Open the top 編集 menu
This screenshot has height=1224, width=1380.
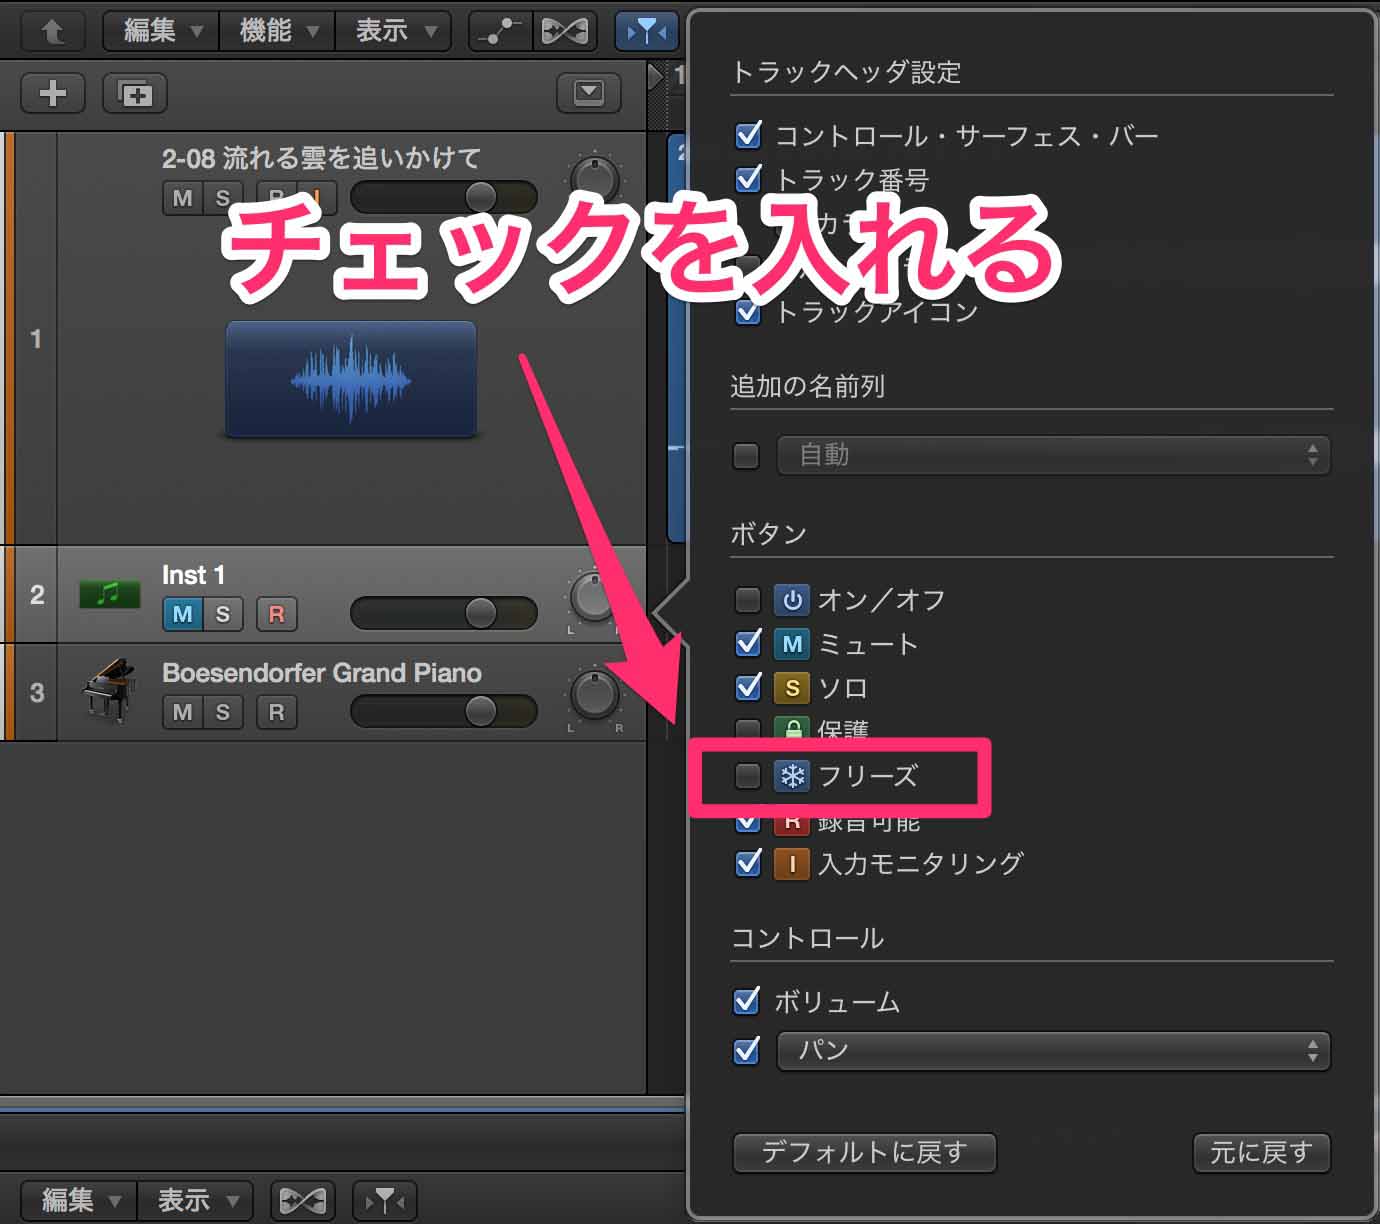point(161,31)
